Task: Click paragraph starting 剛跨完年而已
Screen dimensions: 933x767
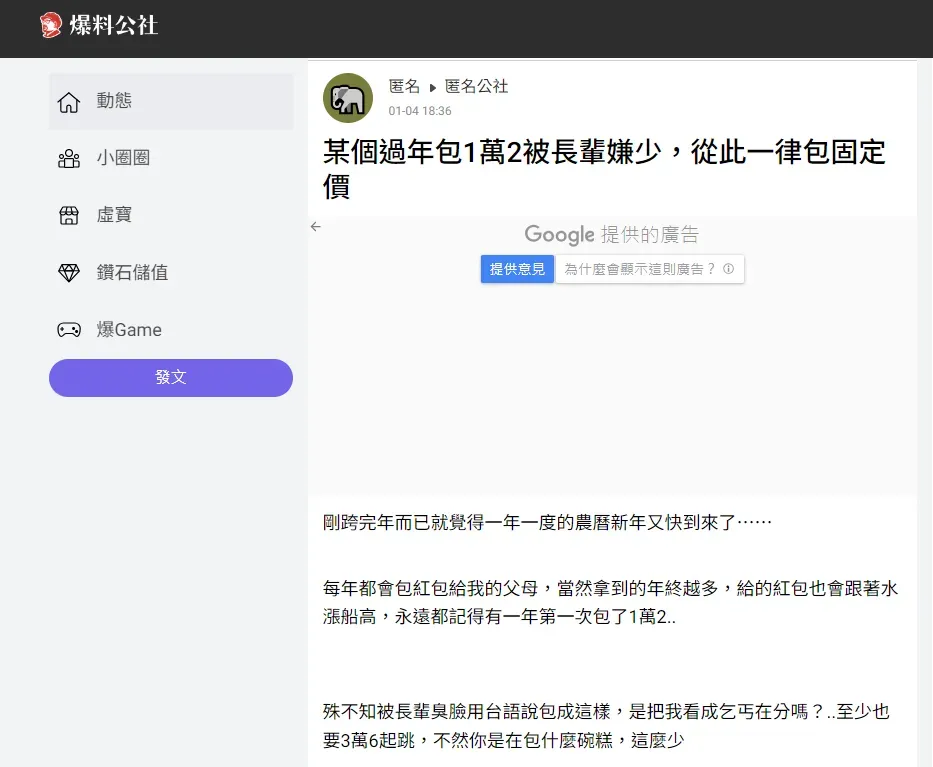Action: [x=547, y=522]
